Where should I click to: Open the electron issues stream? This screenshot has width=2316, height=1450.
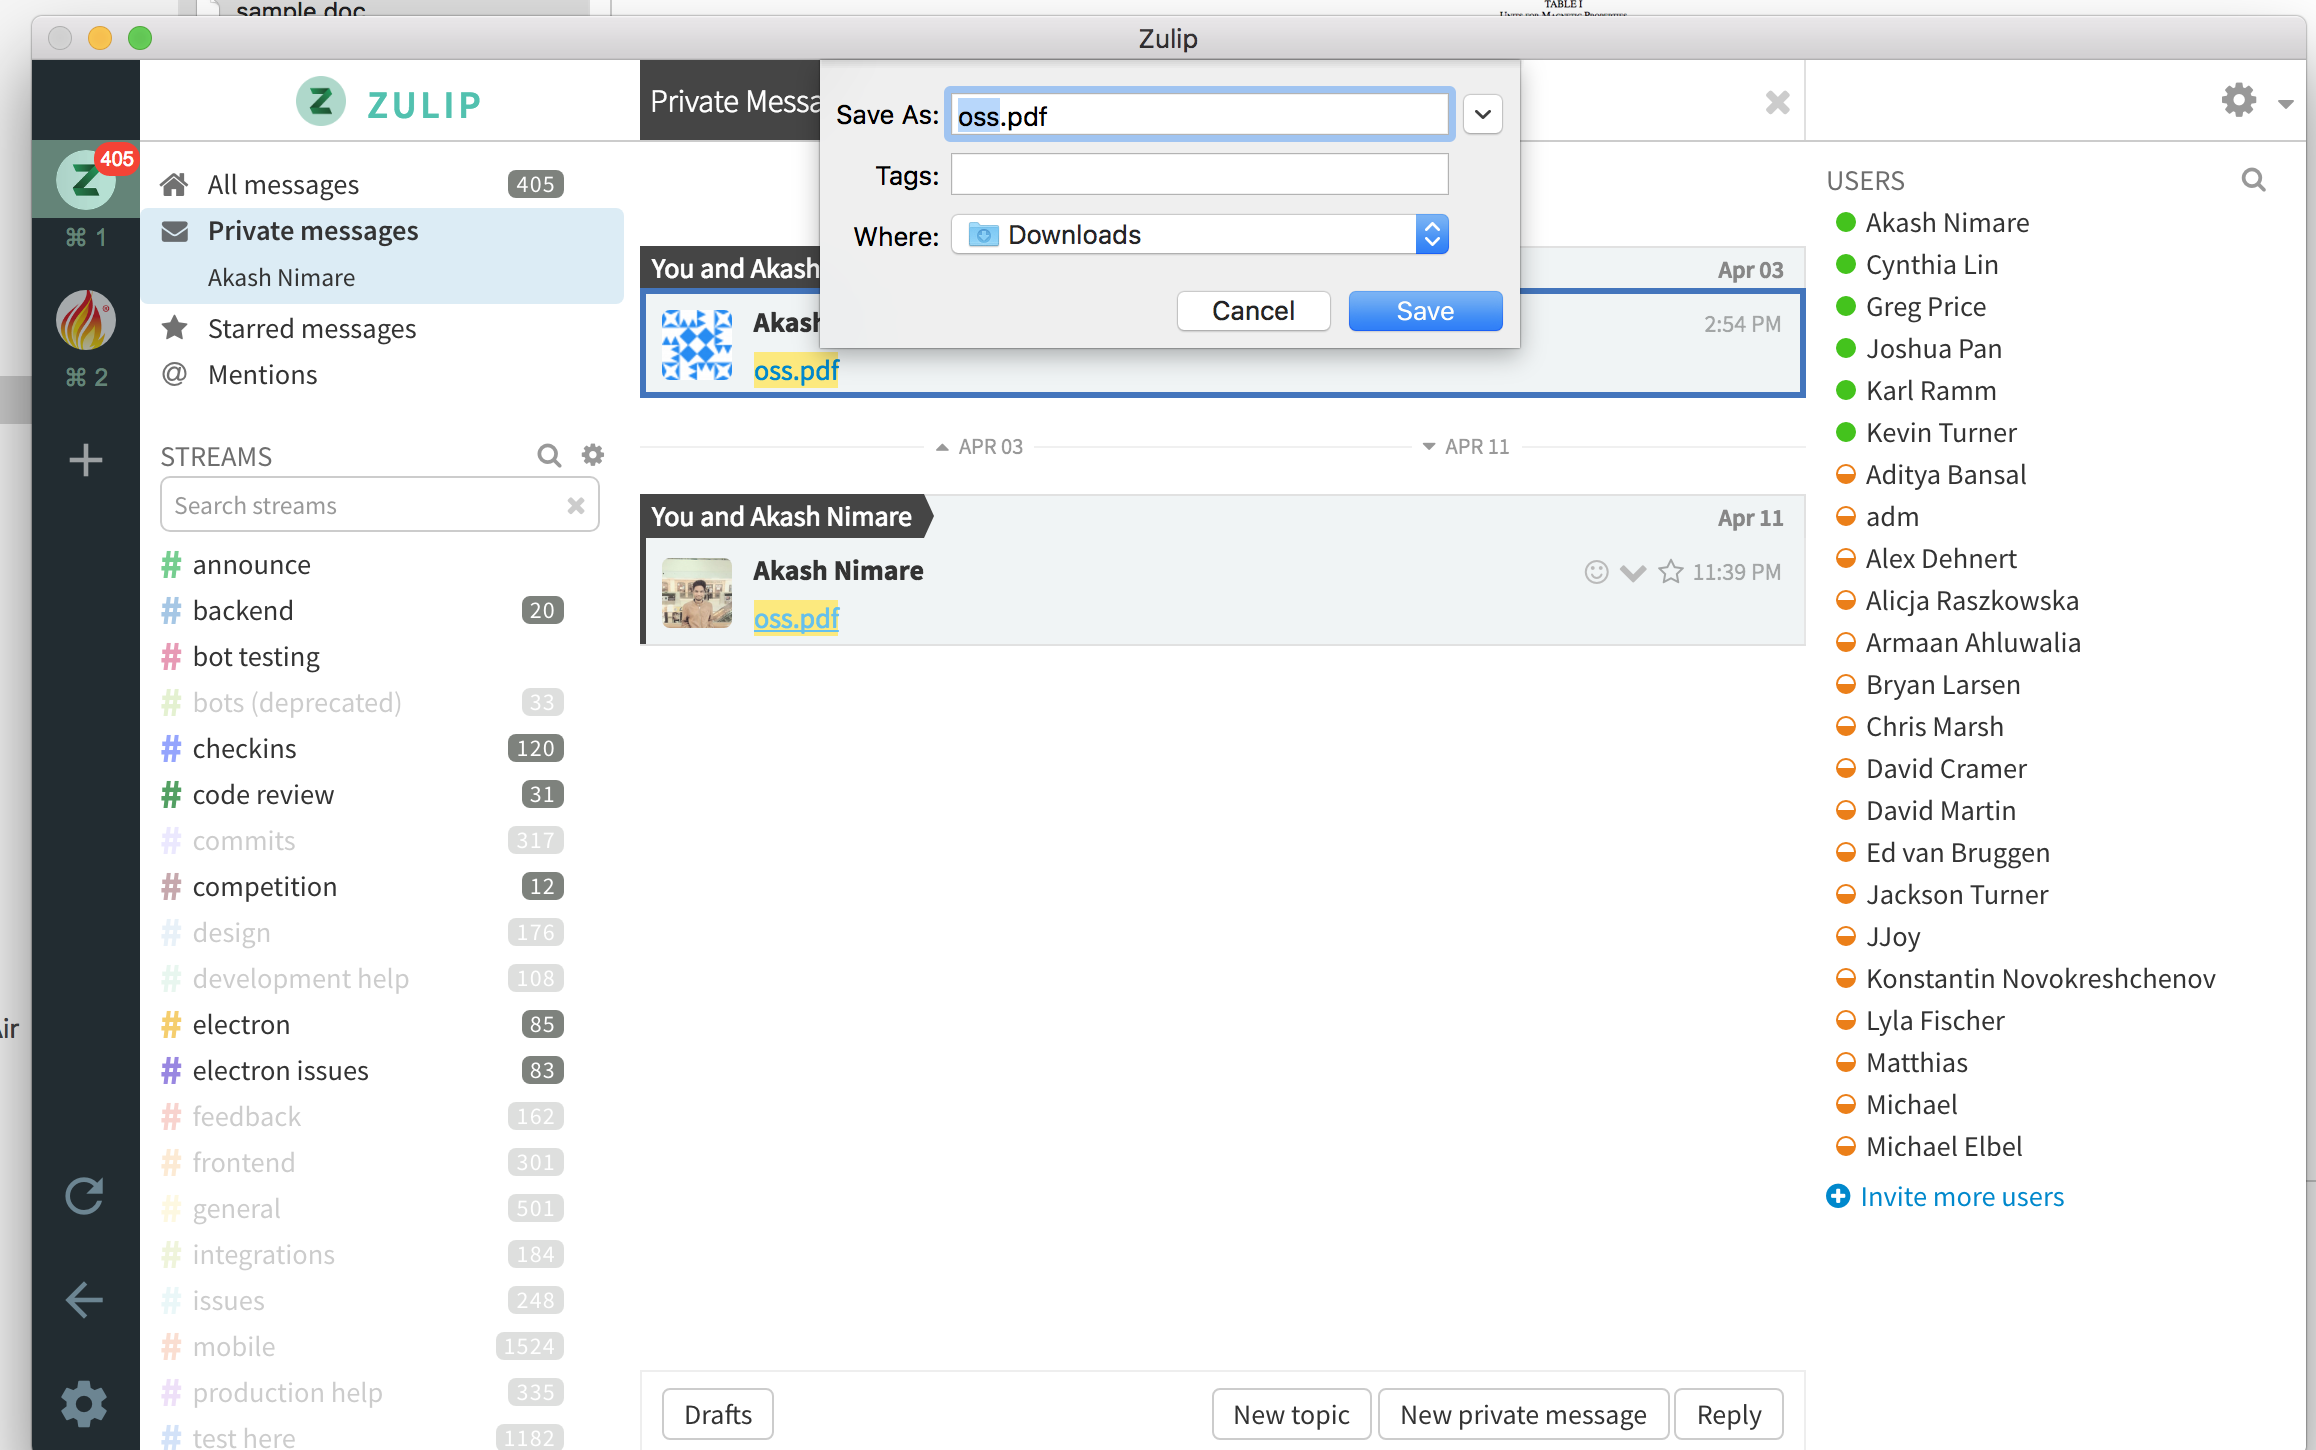(280, 1071)
